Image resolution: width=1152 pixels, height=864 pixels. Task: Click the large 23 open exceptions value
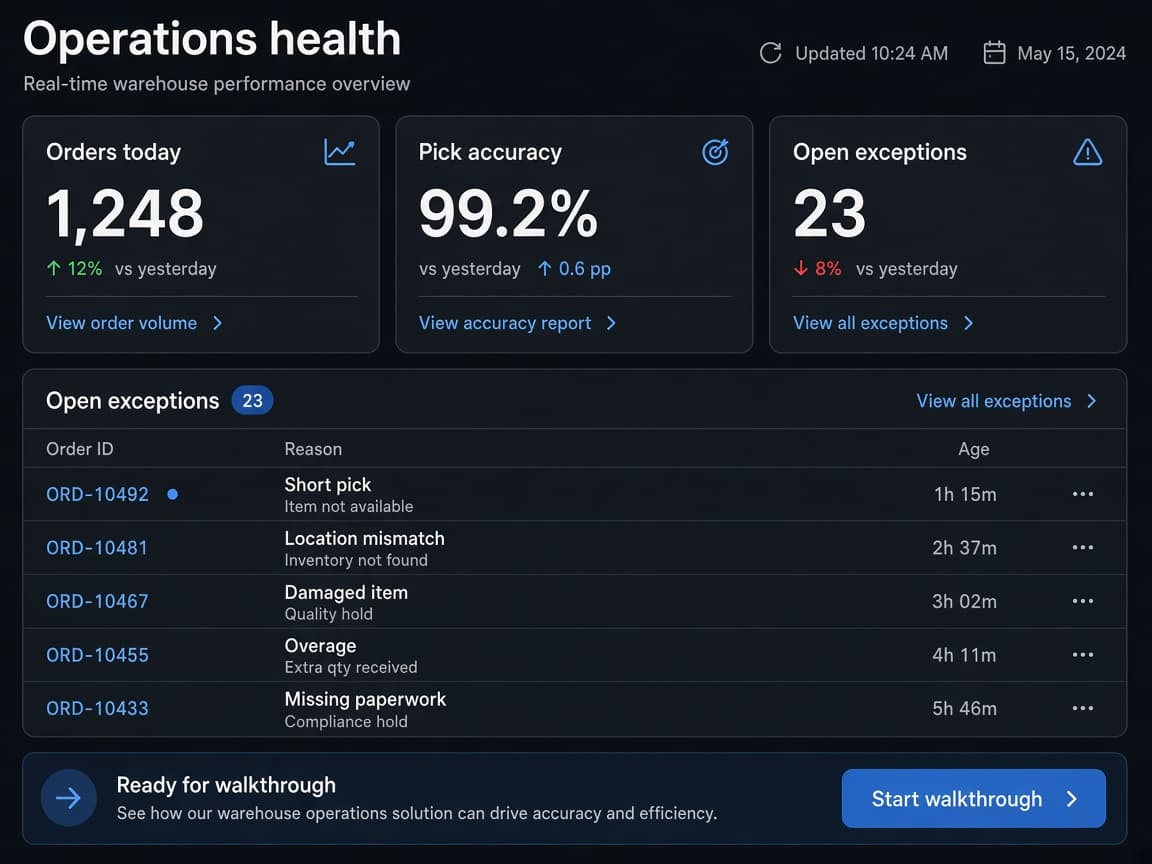click(829, 214)
